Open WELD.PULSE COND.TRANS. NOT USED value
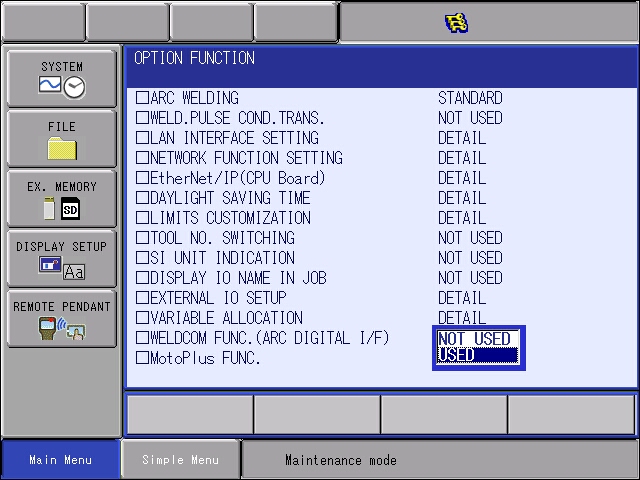This screenshot has width=640, height=480. click(470, 118)
